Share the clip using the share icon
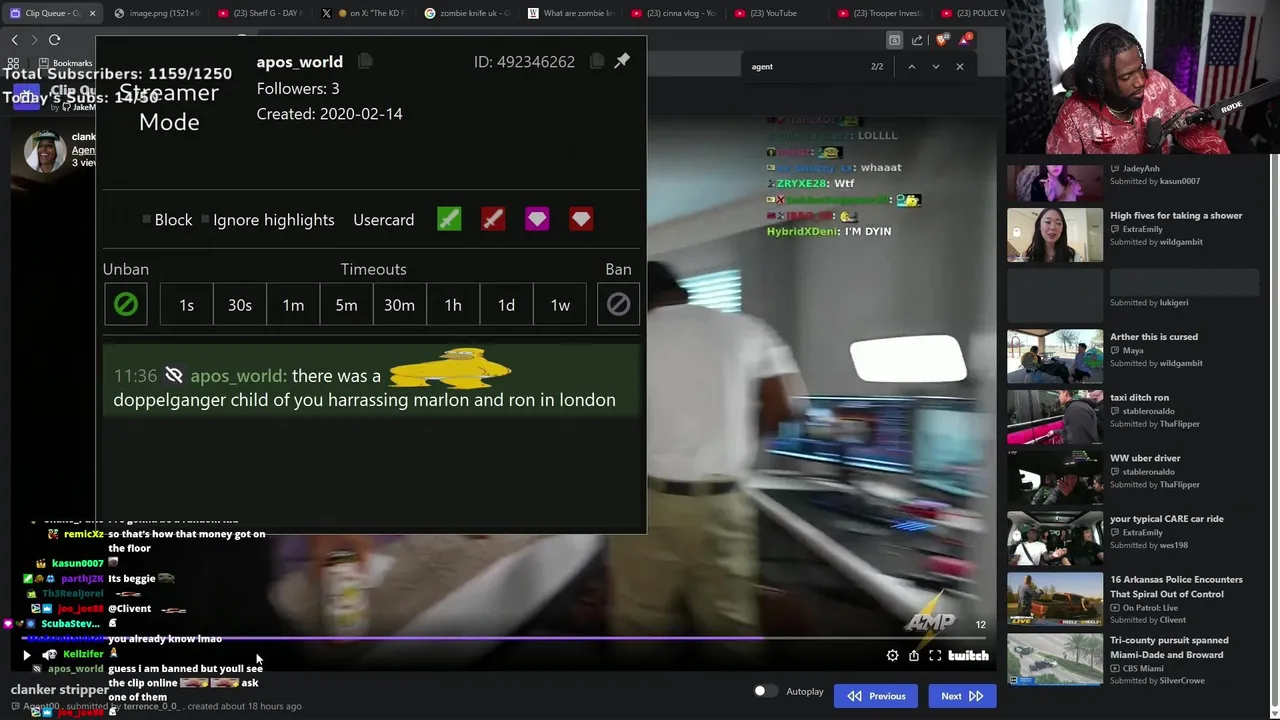This screenshot has width=1280, height=720. (x=914, y=656)
